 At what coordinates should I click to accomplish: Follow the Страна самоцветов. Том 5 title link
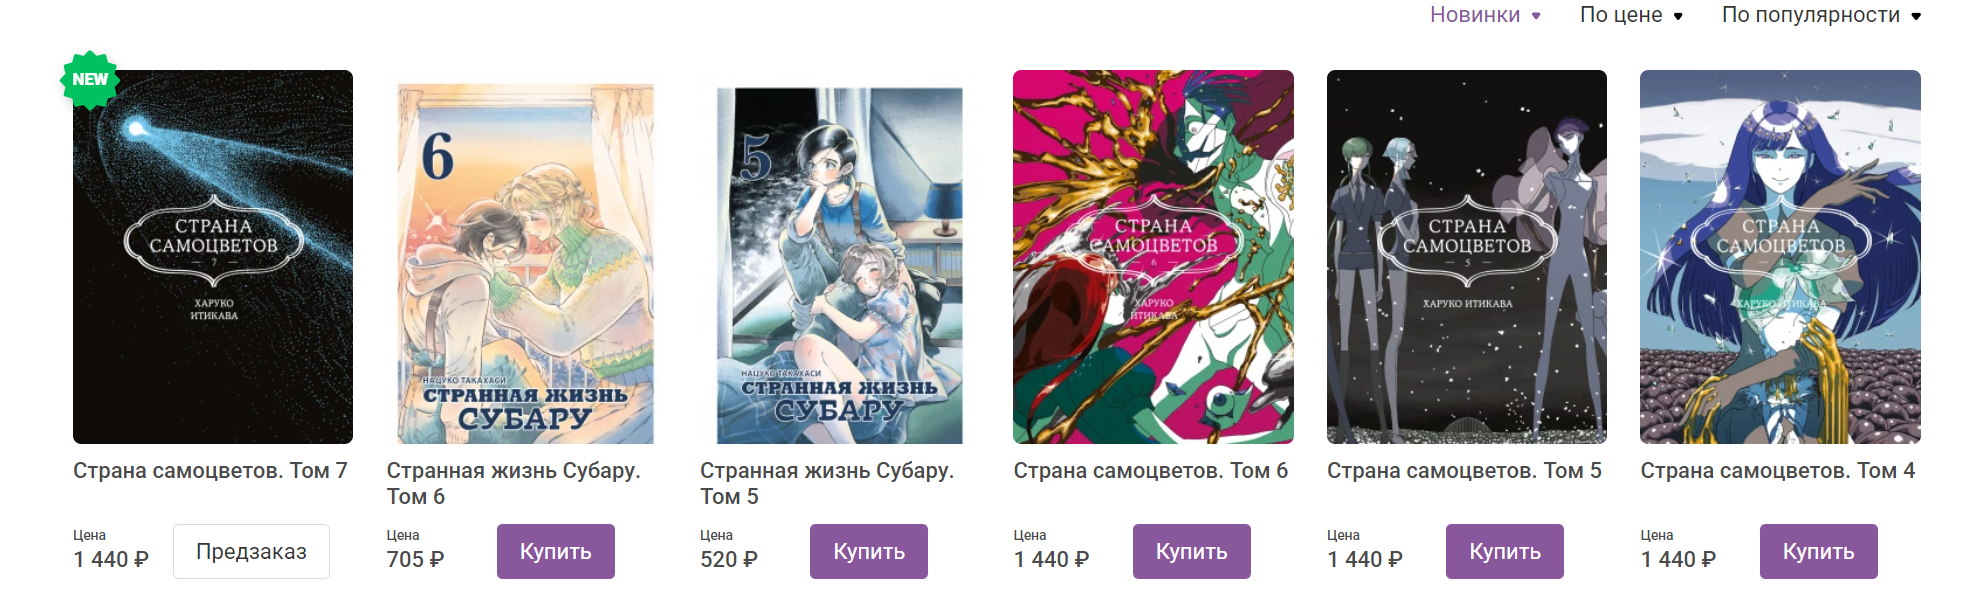pos(1464,471)
